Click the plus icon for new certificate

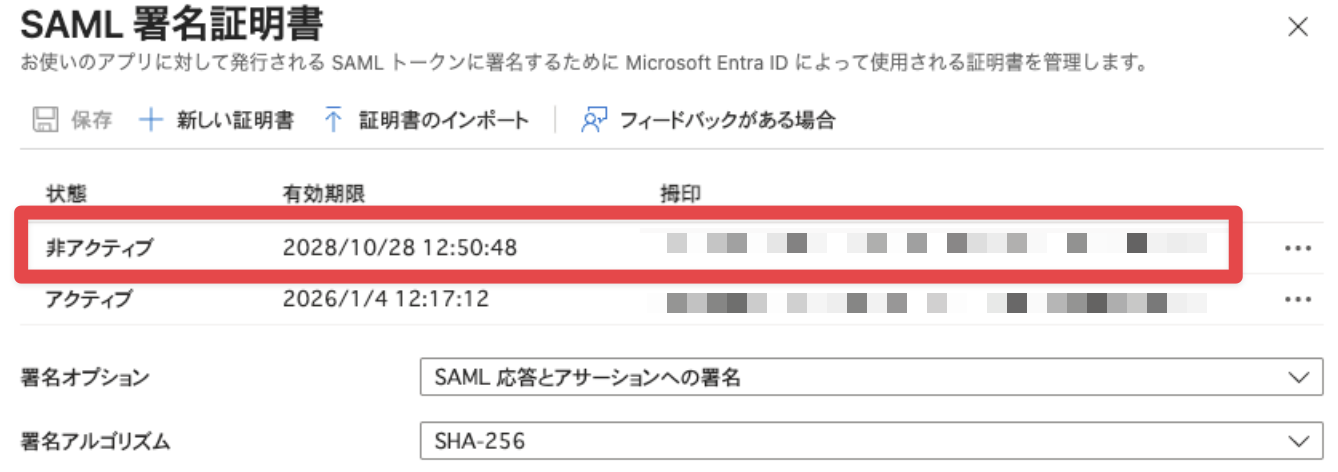point(150,121)
